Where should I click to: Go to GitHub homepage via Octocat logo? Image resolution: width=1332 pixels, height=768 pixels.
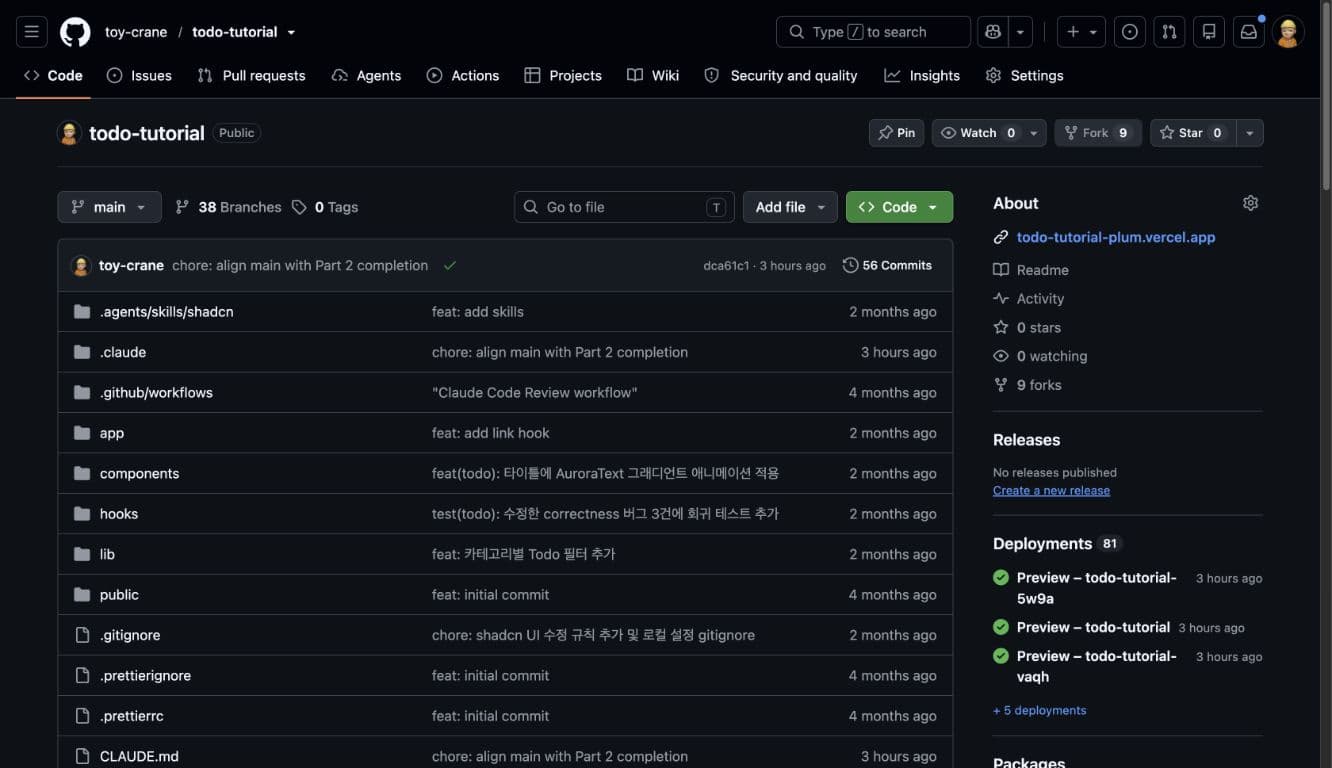75,32
